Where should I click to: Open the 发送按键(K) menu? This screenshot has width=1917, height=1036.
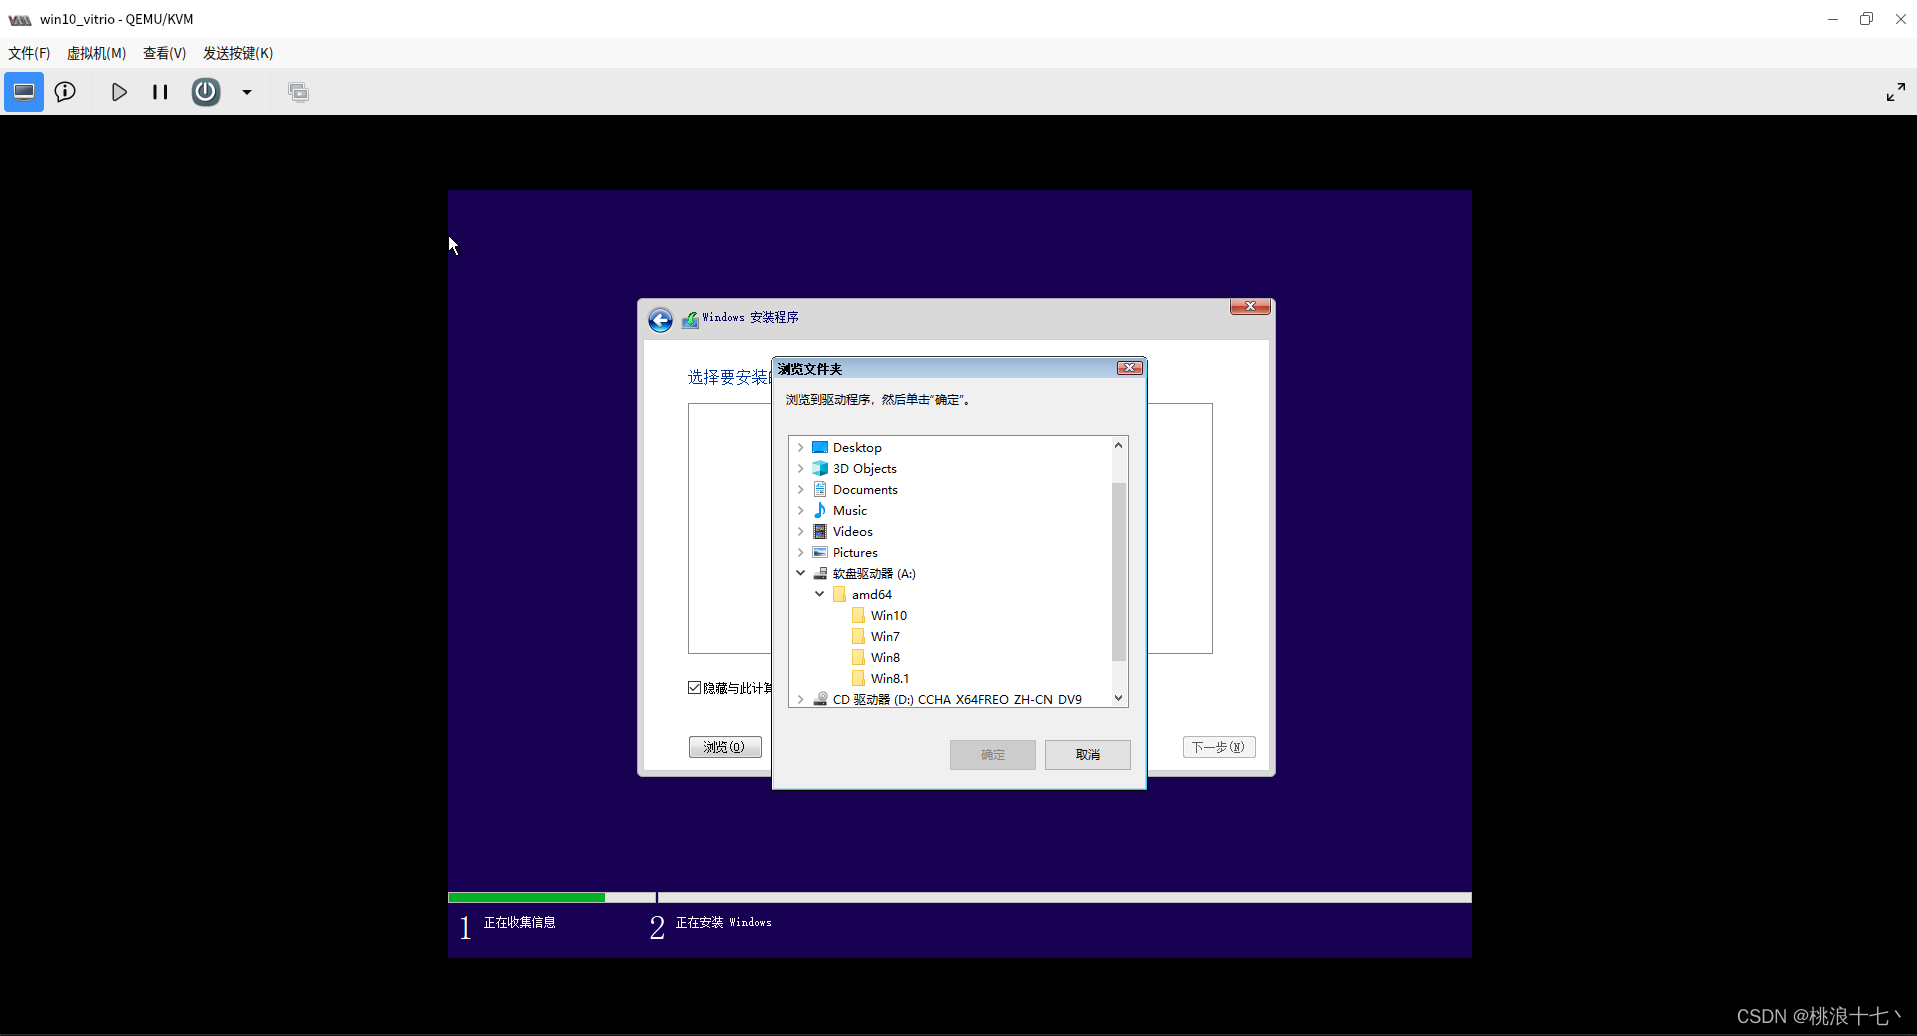(x=238, y=53)
